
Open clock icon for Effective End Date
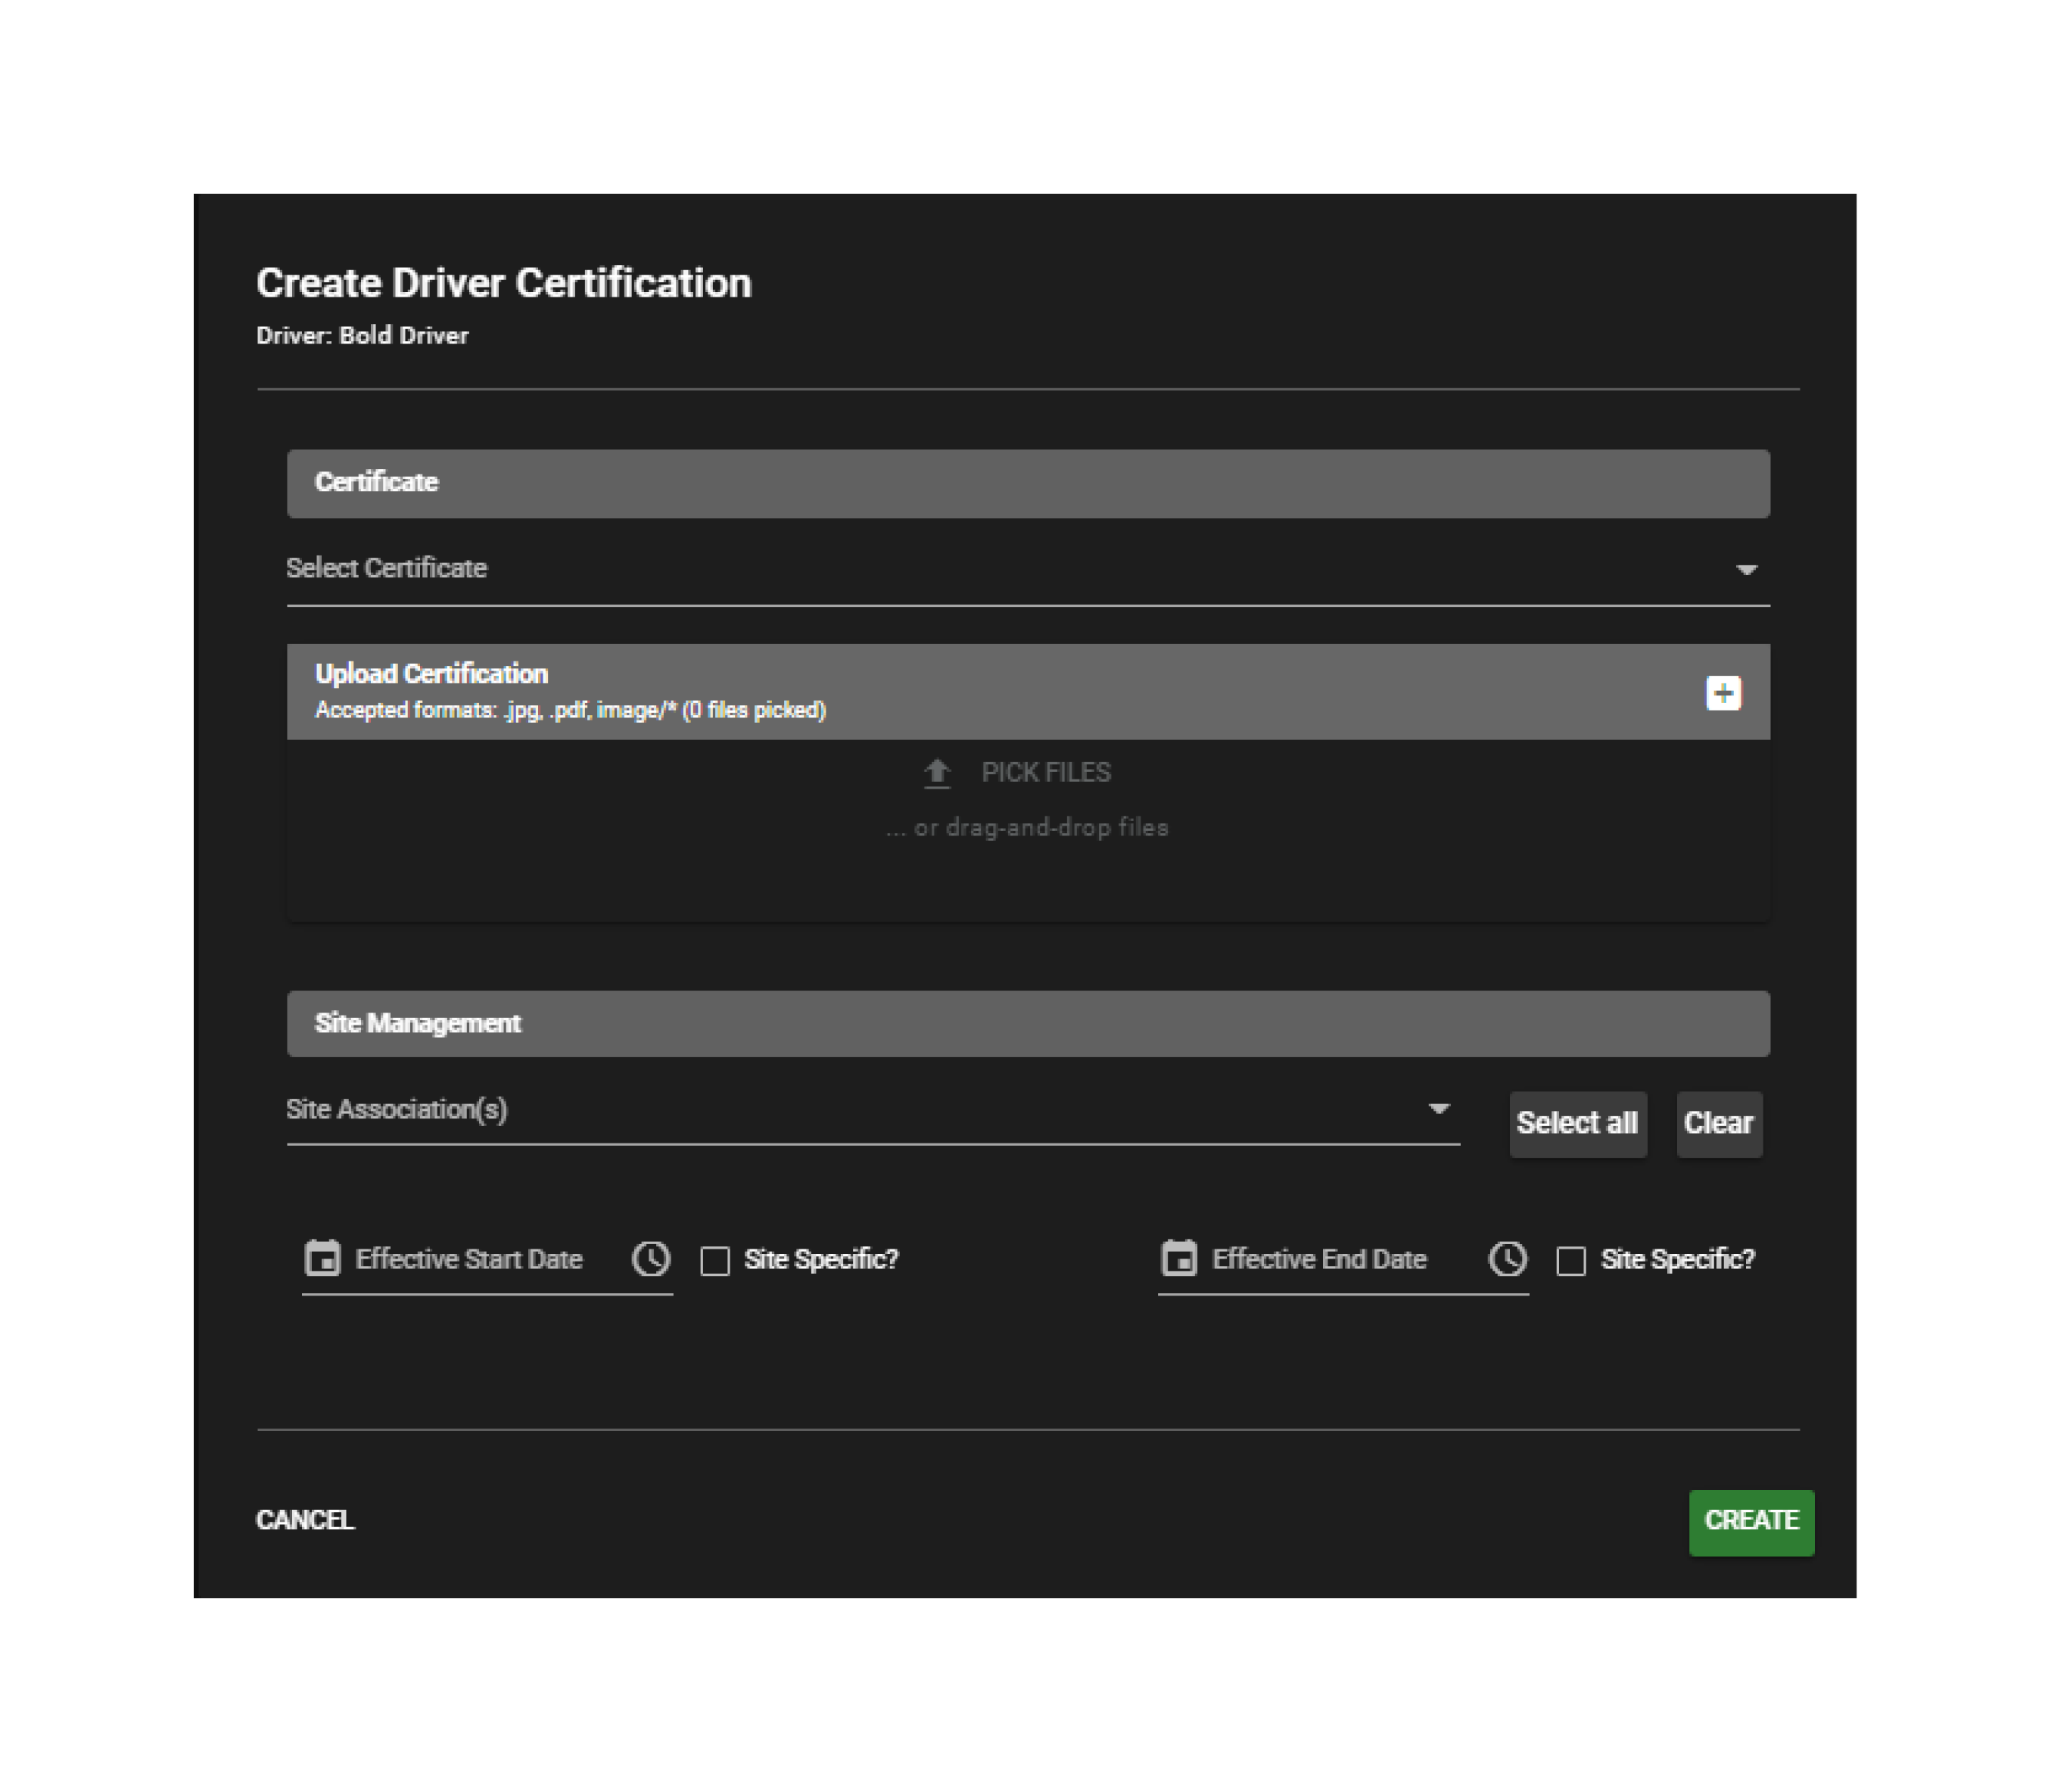click(1507, 1258)
